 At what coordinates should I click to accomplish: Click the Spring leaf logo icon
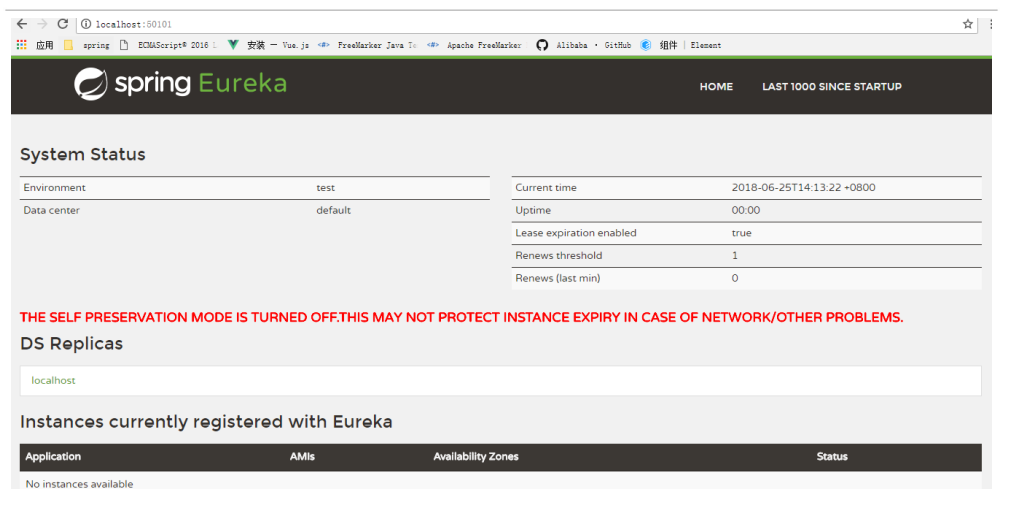(x=91, y=85)
